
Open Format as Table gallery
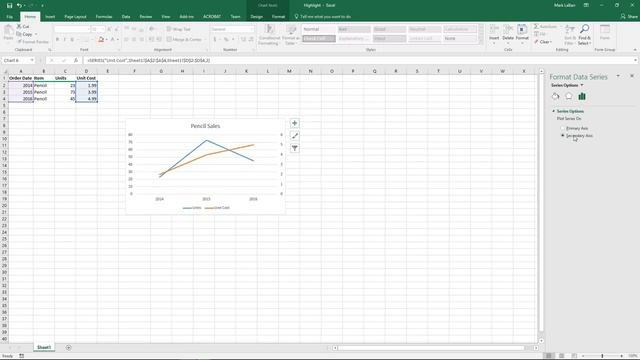(291, 35)
